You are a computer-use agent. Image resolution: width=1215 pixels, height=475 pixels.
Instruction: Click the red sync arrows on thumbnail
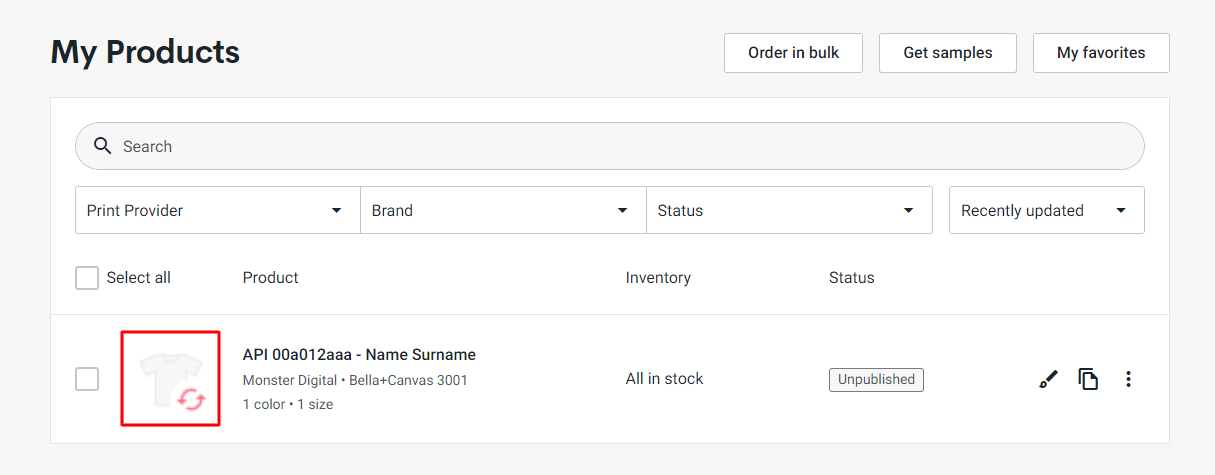pyautogui.click(x=191, y=400)
